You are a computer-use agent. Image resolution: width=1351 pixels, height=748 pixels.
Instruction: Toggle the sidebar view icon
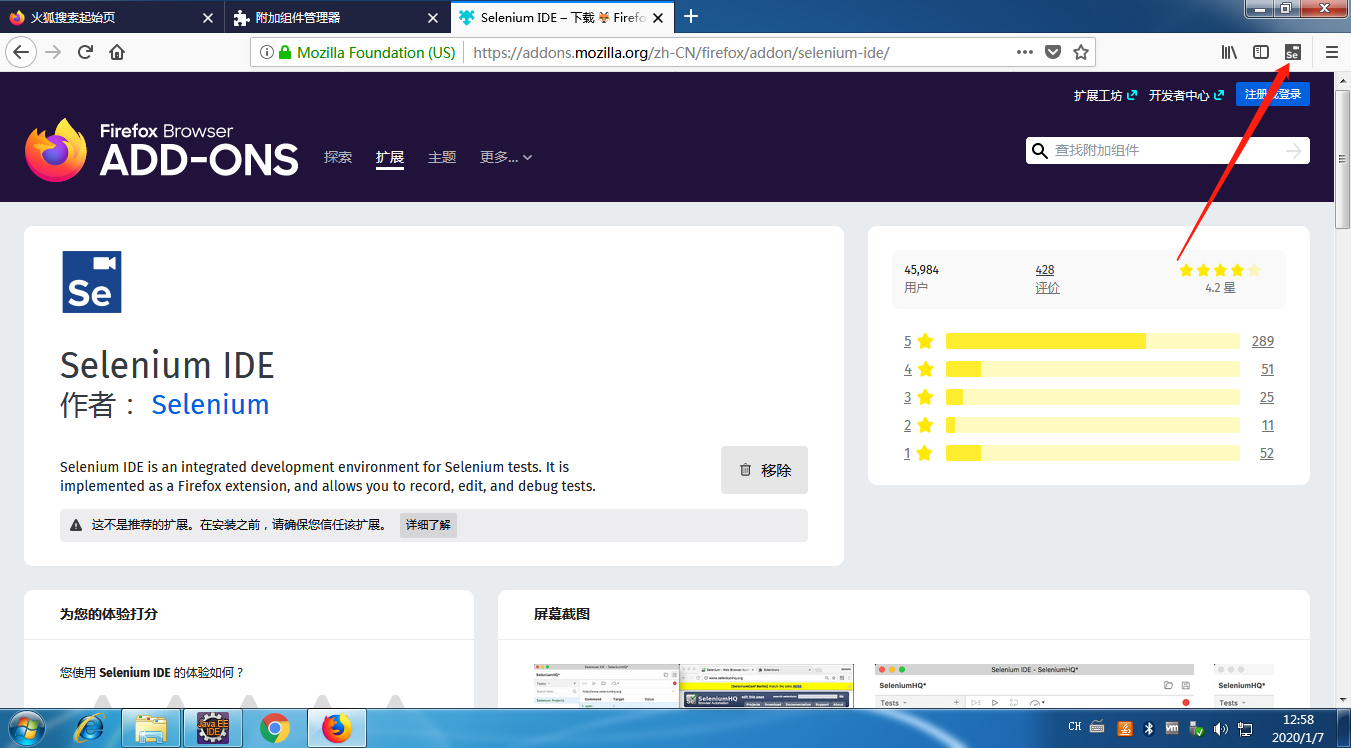coord(1261,52)
